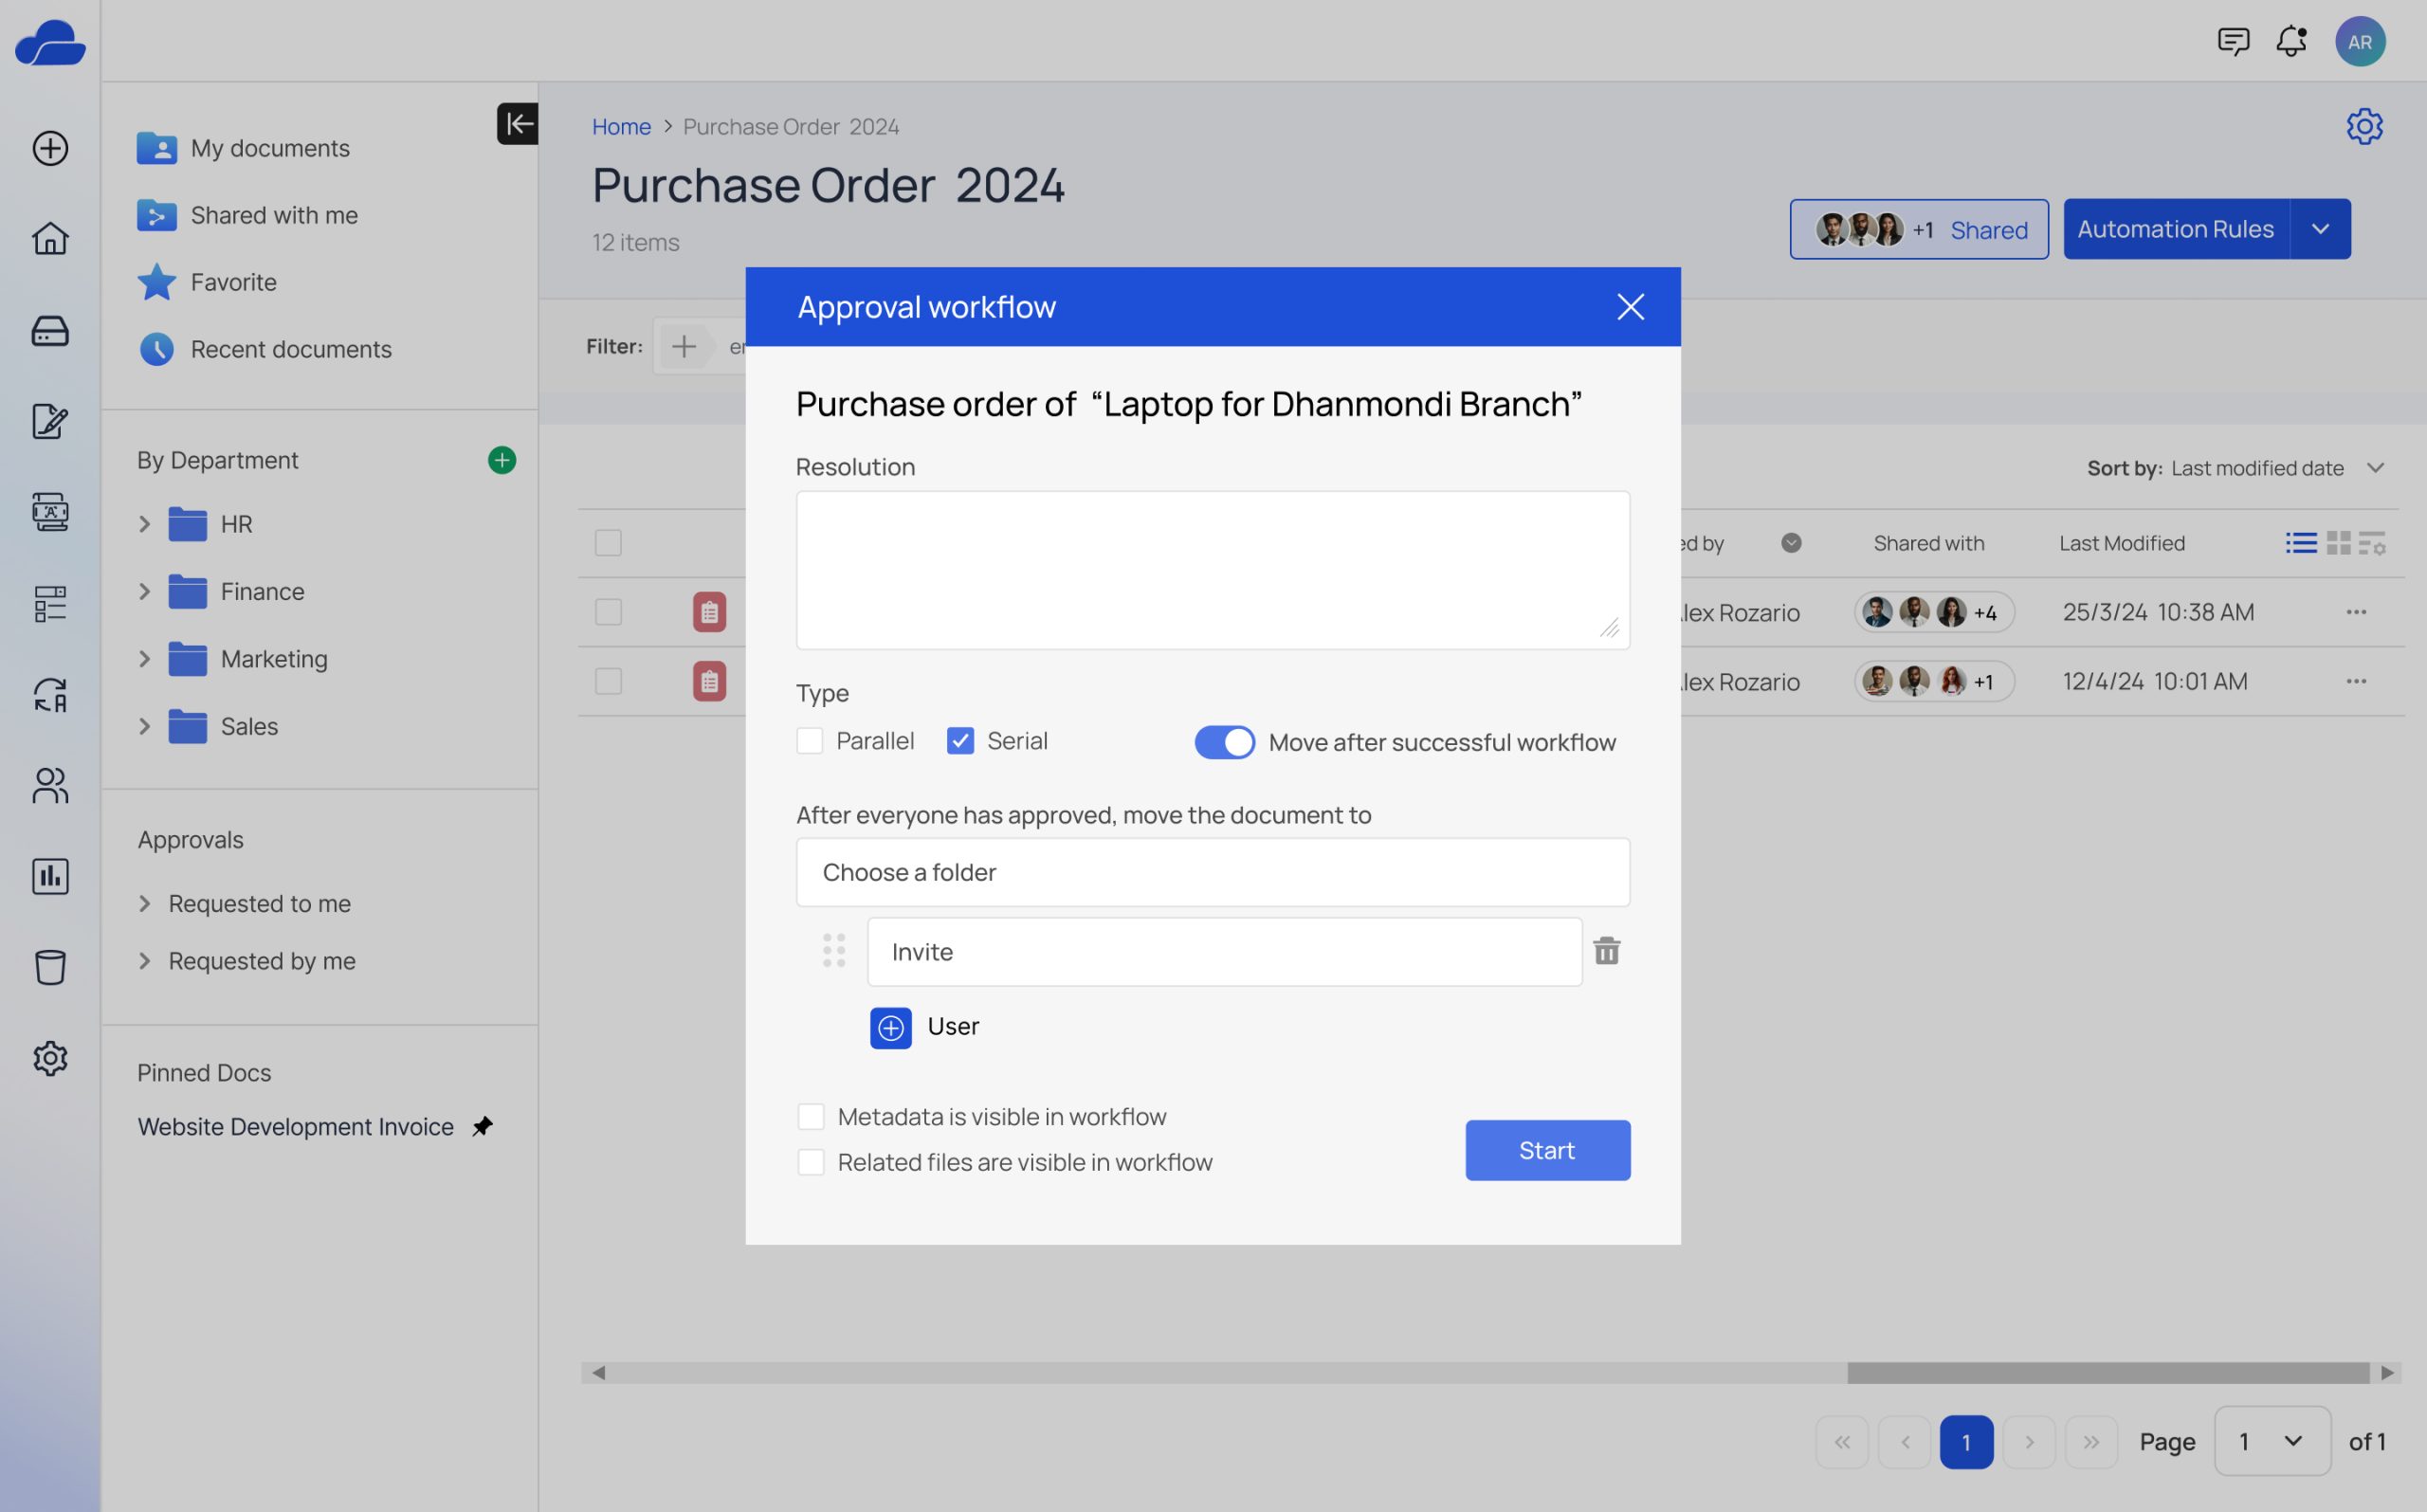Viewport: 2427px width, 1512px height.
Task: Click the Home breadcrumb link
Action: click(x=621, y=127)
